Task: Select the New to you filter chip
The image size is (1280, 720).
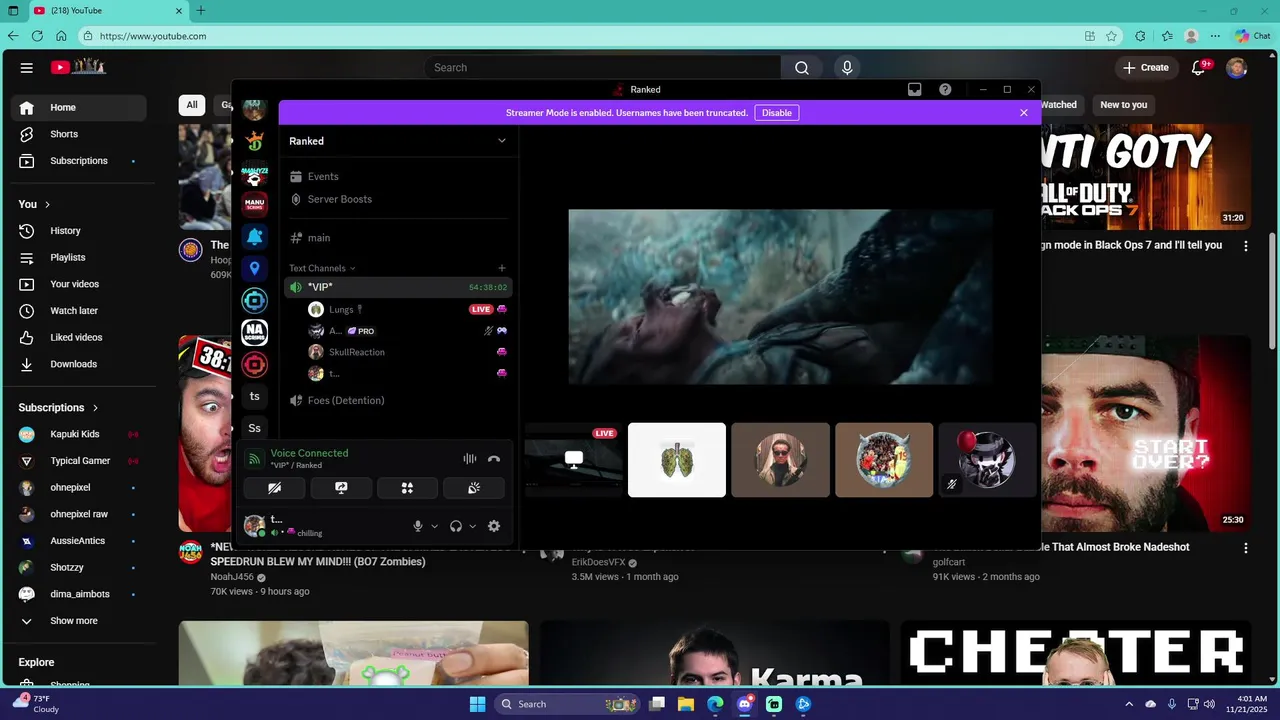Action: pos(1124,105)
